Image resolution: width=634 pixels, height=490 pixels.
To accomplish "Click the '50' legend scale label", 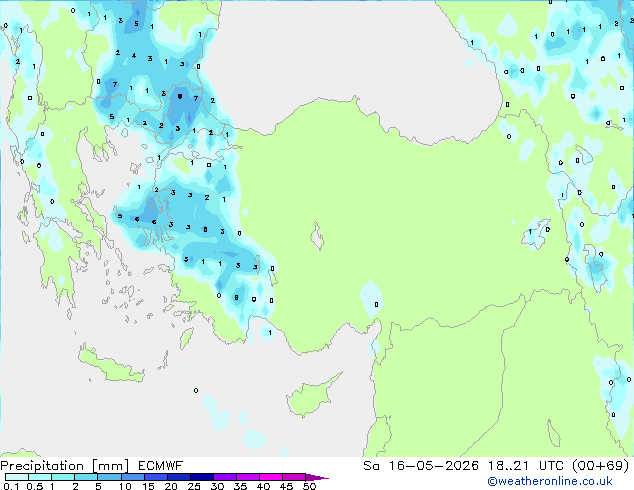I will [309, 486].
